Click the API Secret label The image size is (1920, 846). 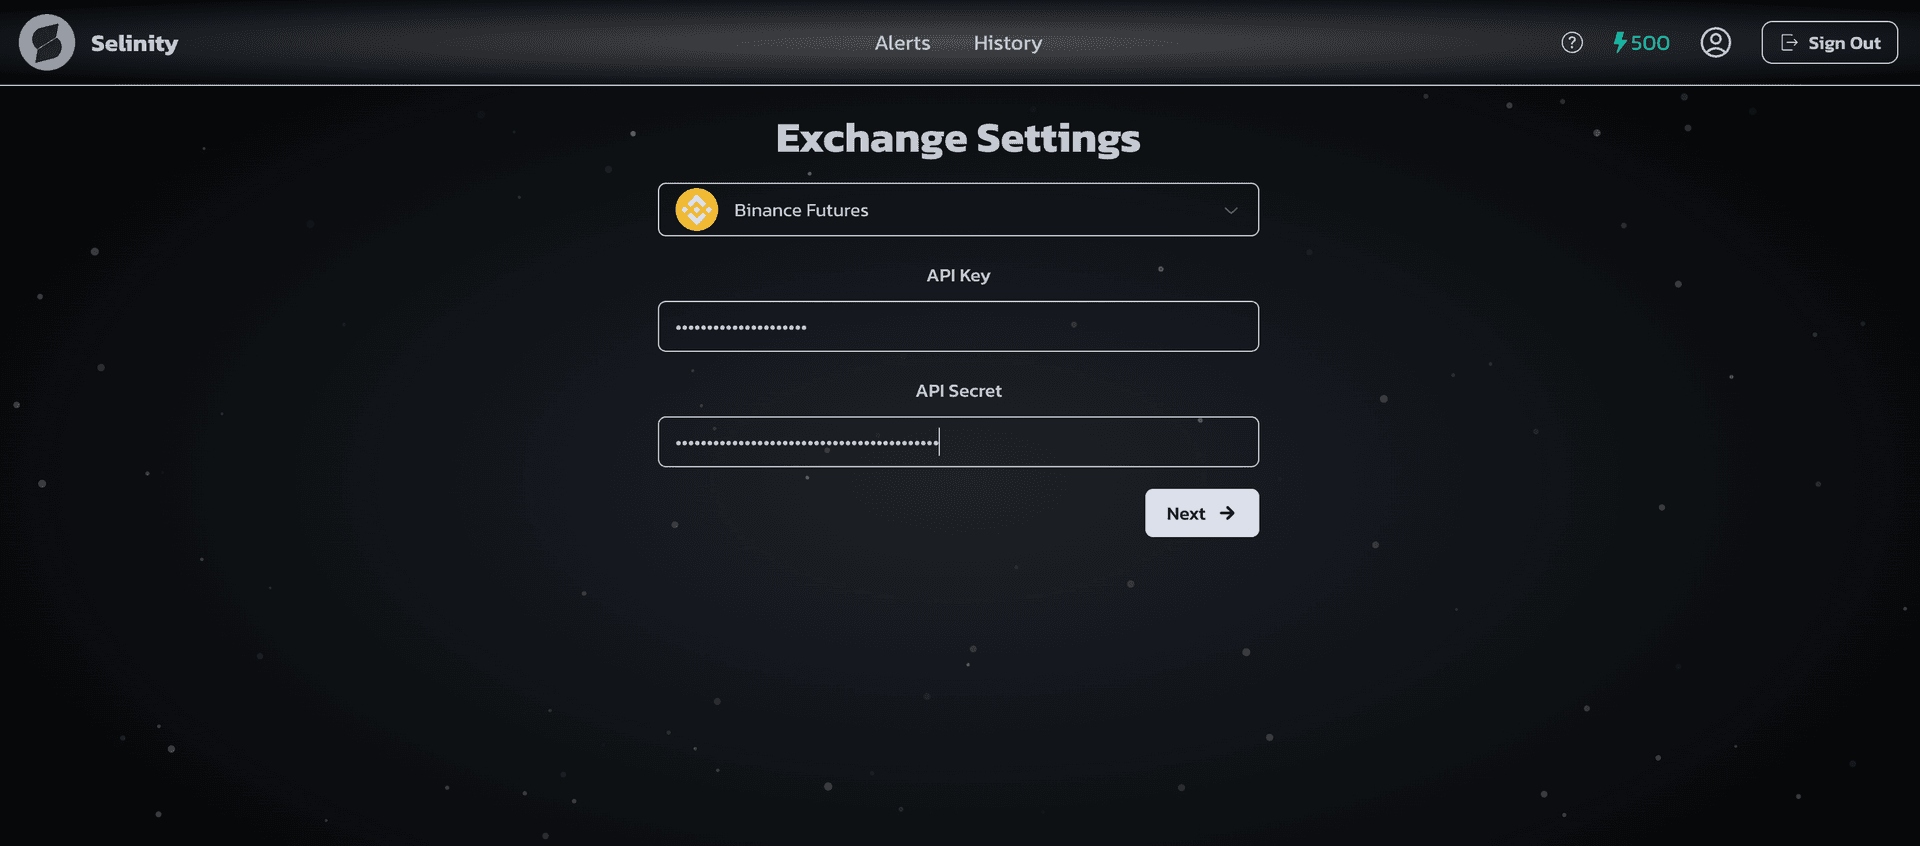(957, 391)
